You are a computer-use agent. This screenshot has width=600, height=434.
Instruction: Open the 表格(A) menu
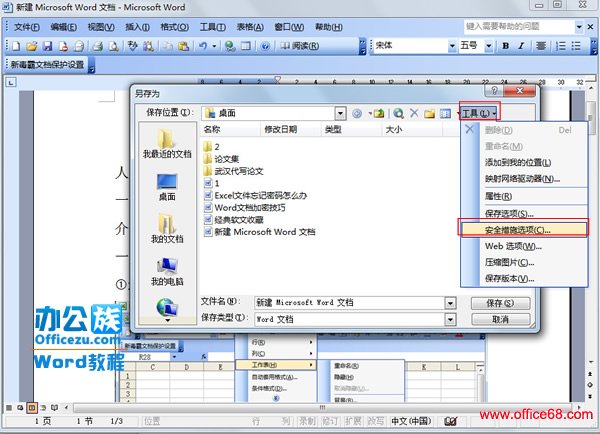[x=250, y=27]
